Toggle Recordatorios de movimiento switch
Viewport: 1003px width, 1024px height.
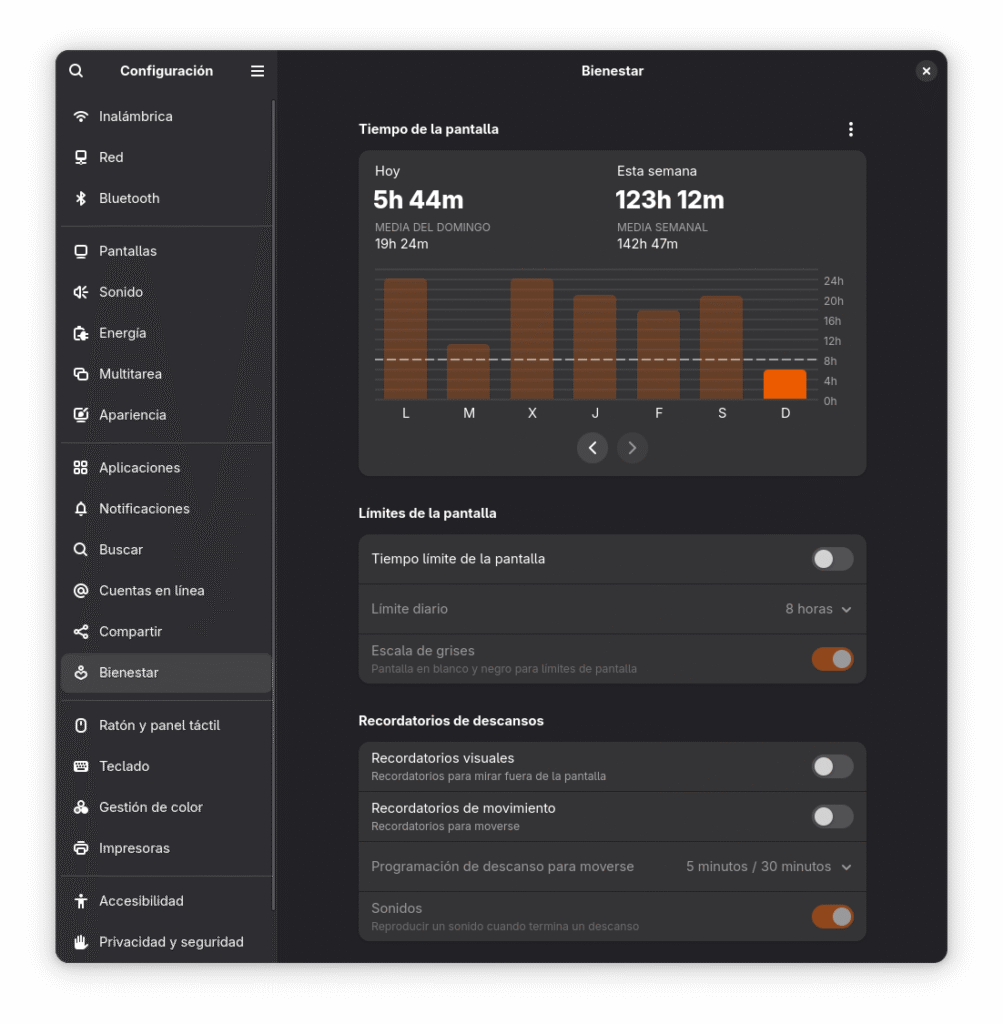832,817
